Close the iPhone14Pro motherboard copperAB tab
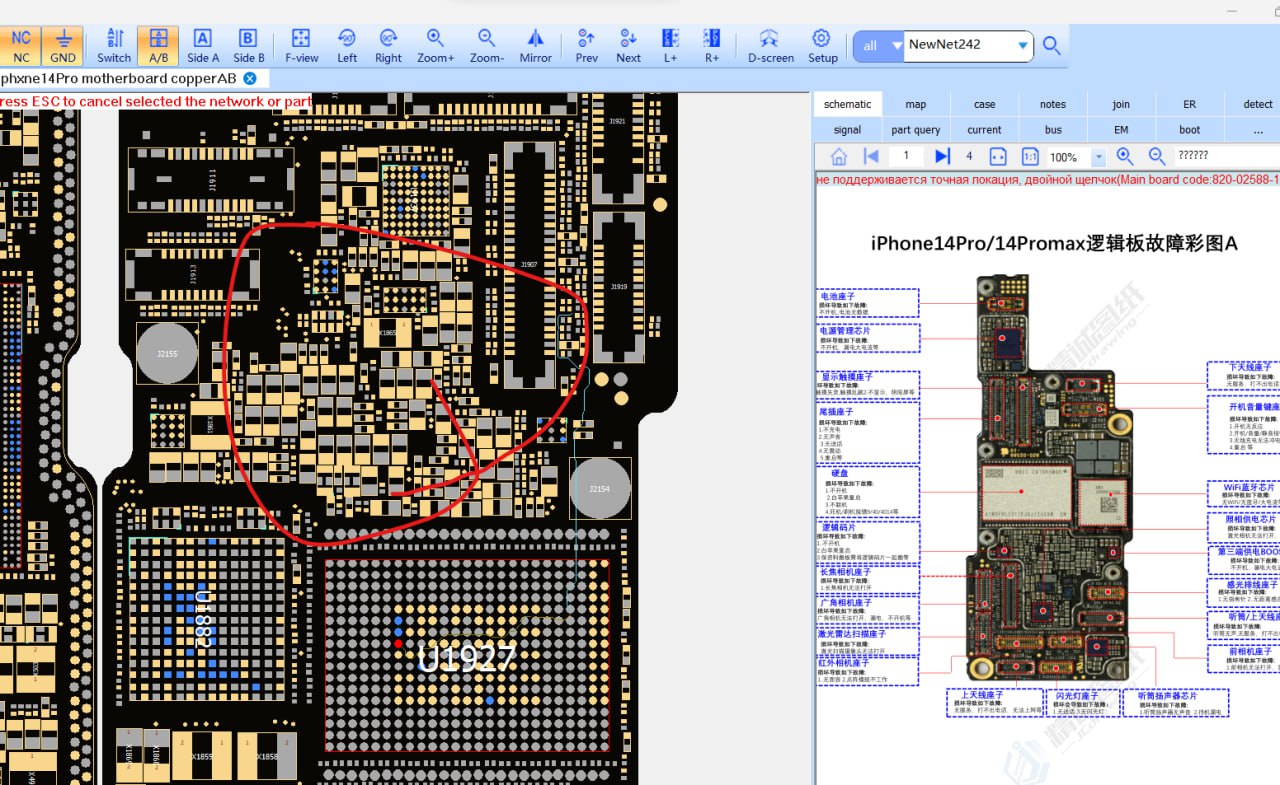This screenshot has height=785, width=1280. (250, 78)
